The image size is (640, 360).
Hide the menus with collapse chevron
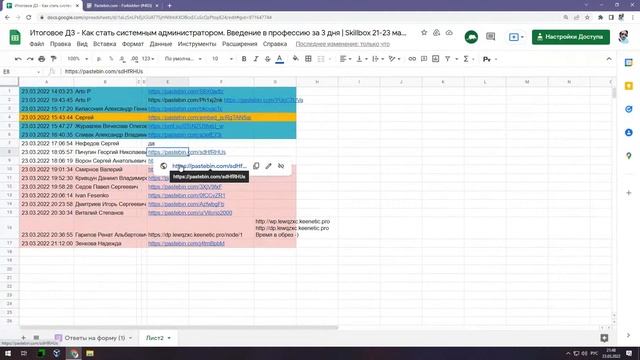[x=609, y=59]
